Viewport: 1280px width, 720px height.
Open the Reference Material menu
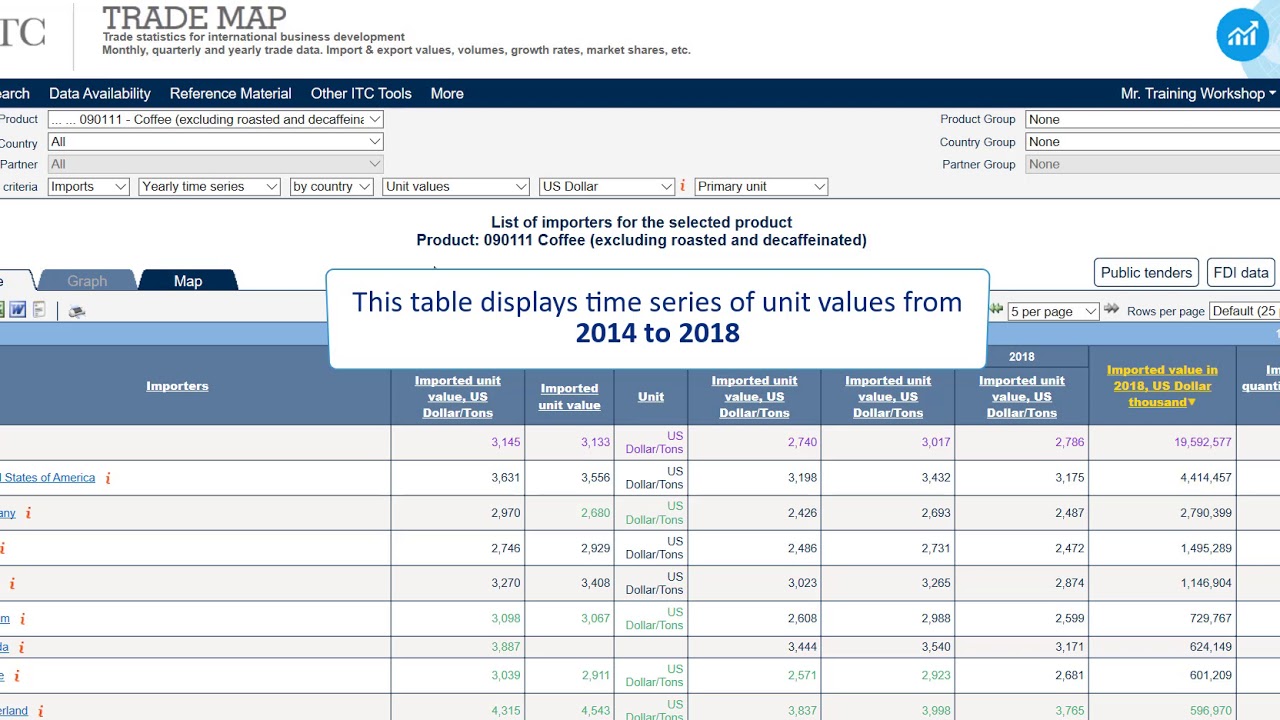pos(231,93)
